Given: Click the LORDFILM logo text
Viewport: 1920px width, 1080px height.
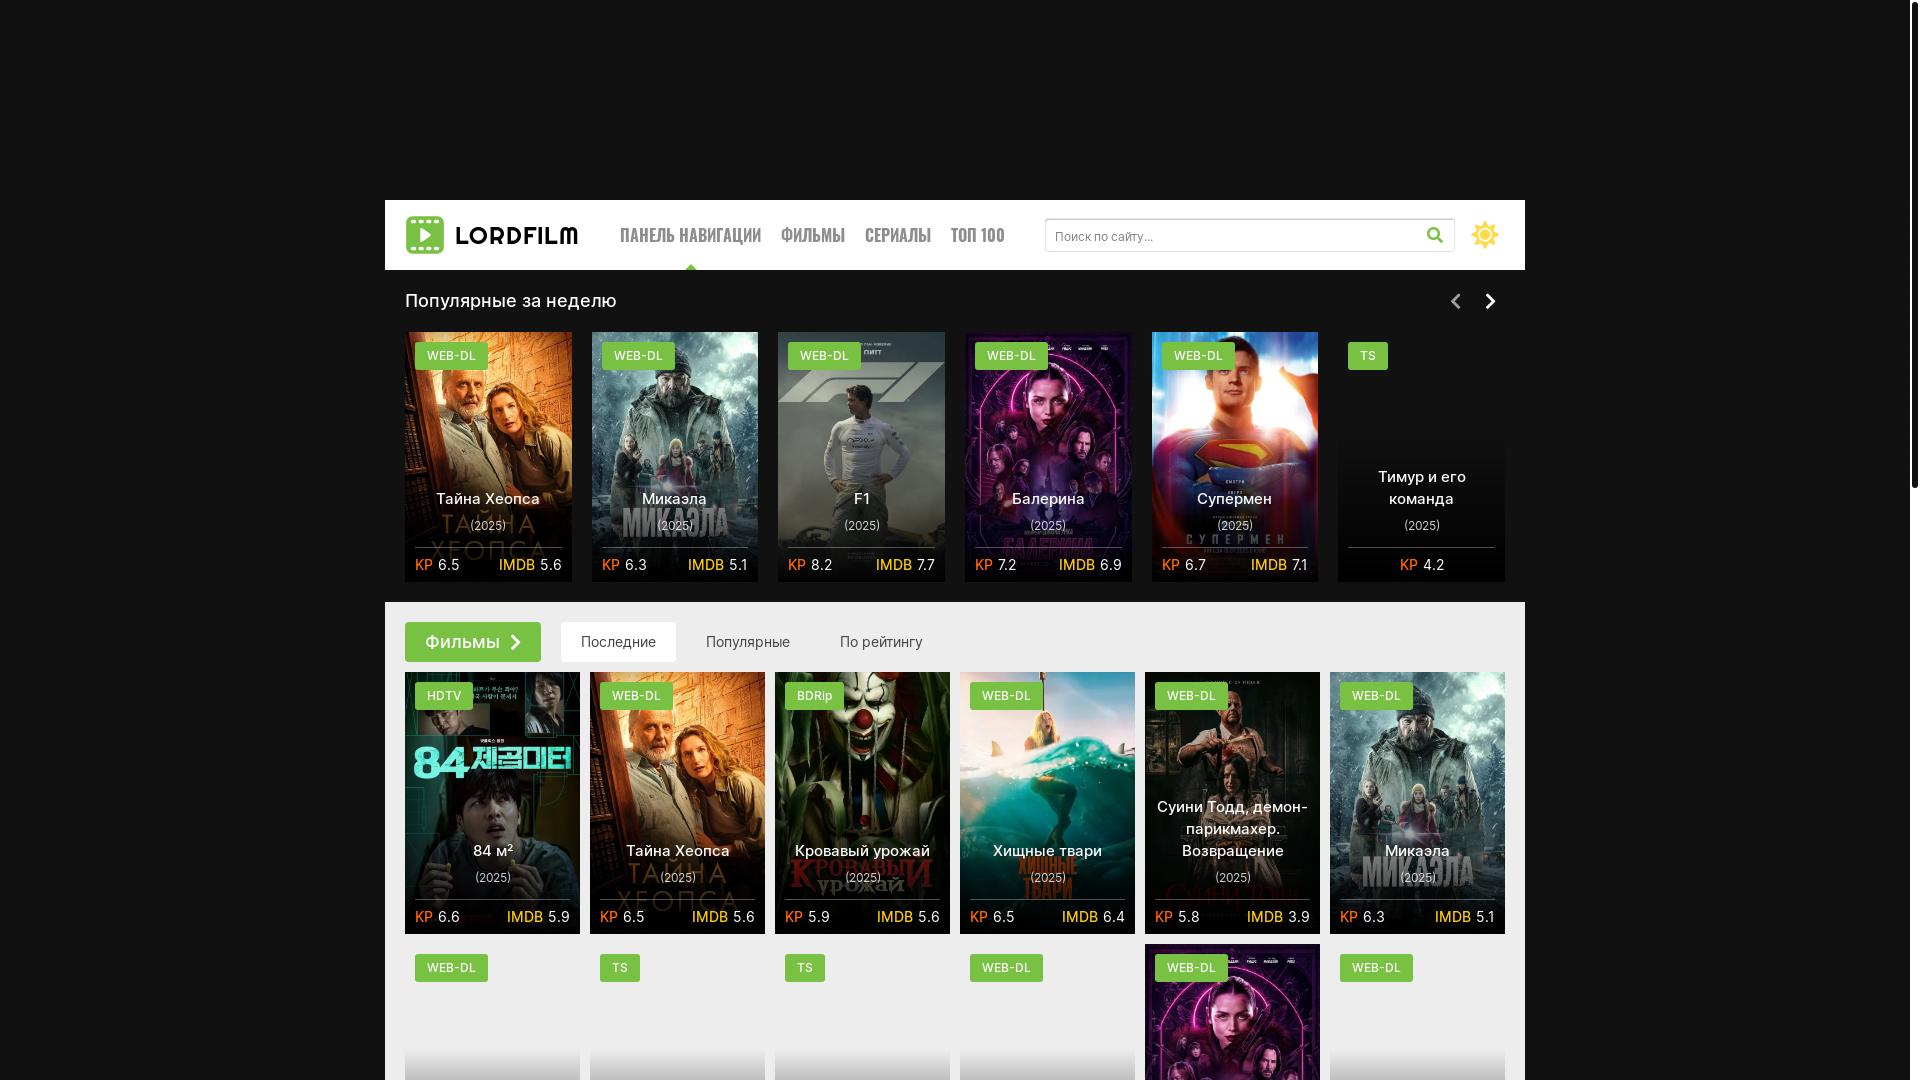Looking at the screenshot, I should (x=516, y=236).
